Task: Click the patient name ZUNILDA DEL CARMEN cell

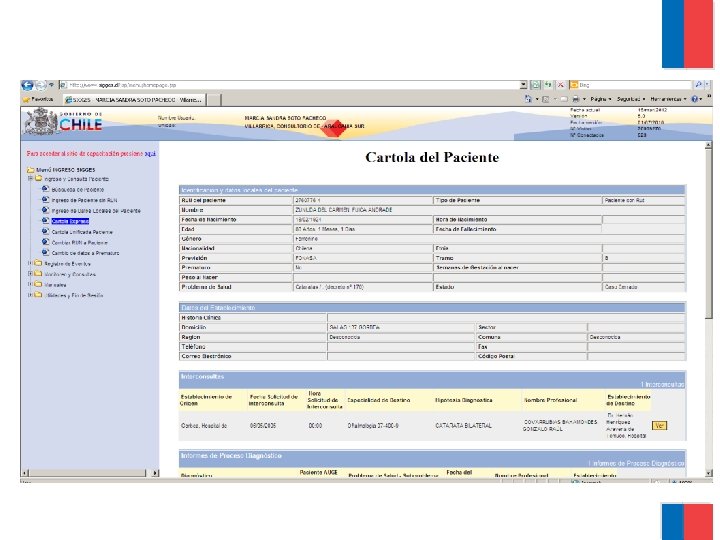Action: click(x=489, y=210)
